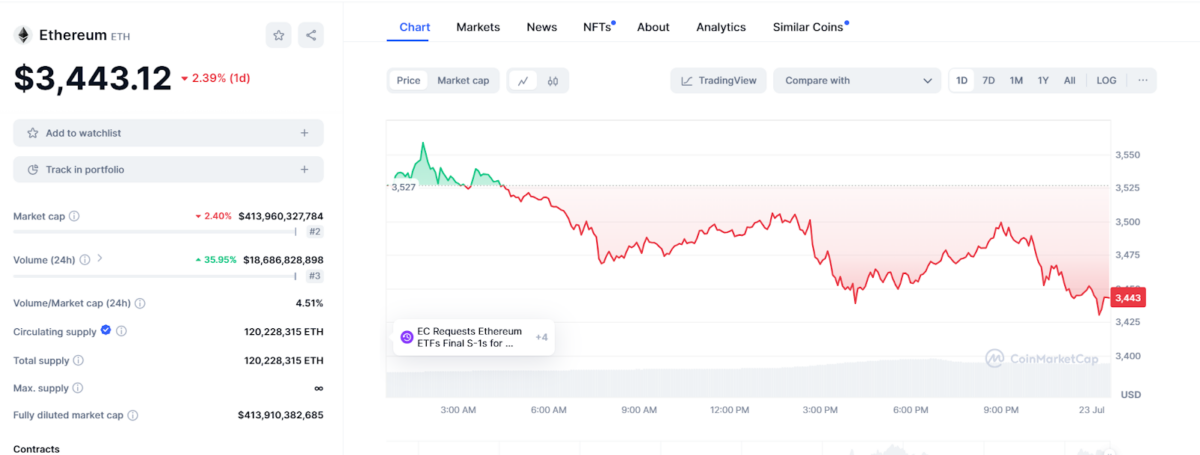Screen dimensions: 1200x455
Task: Show Total supply info icon
Action: [78, 360]
